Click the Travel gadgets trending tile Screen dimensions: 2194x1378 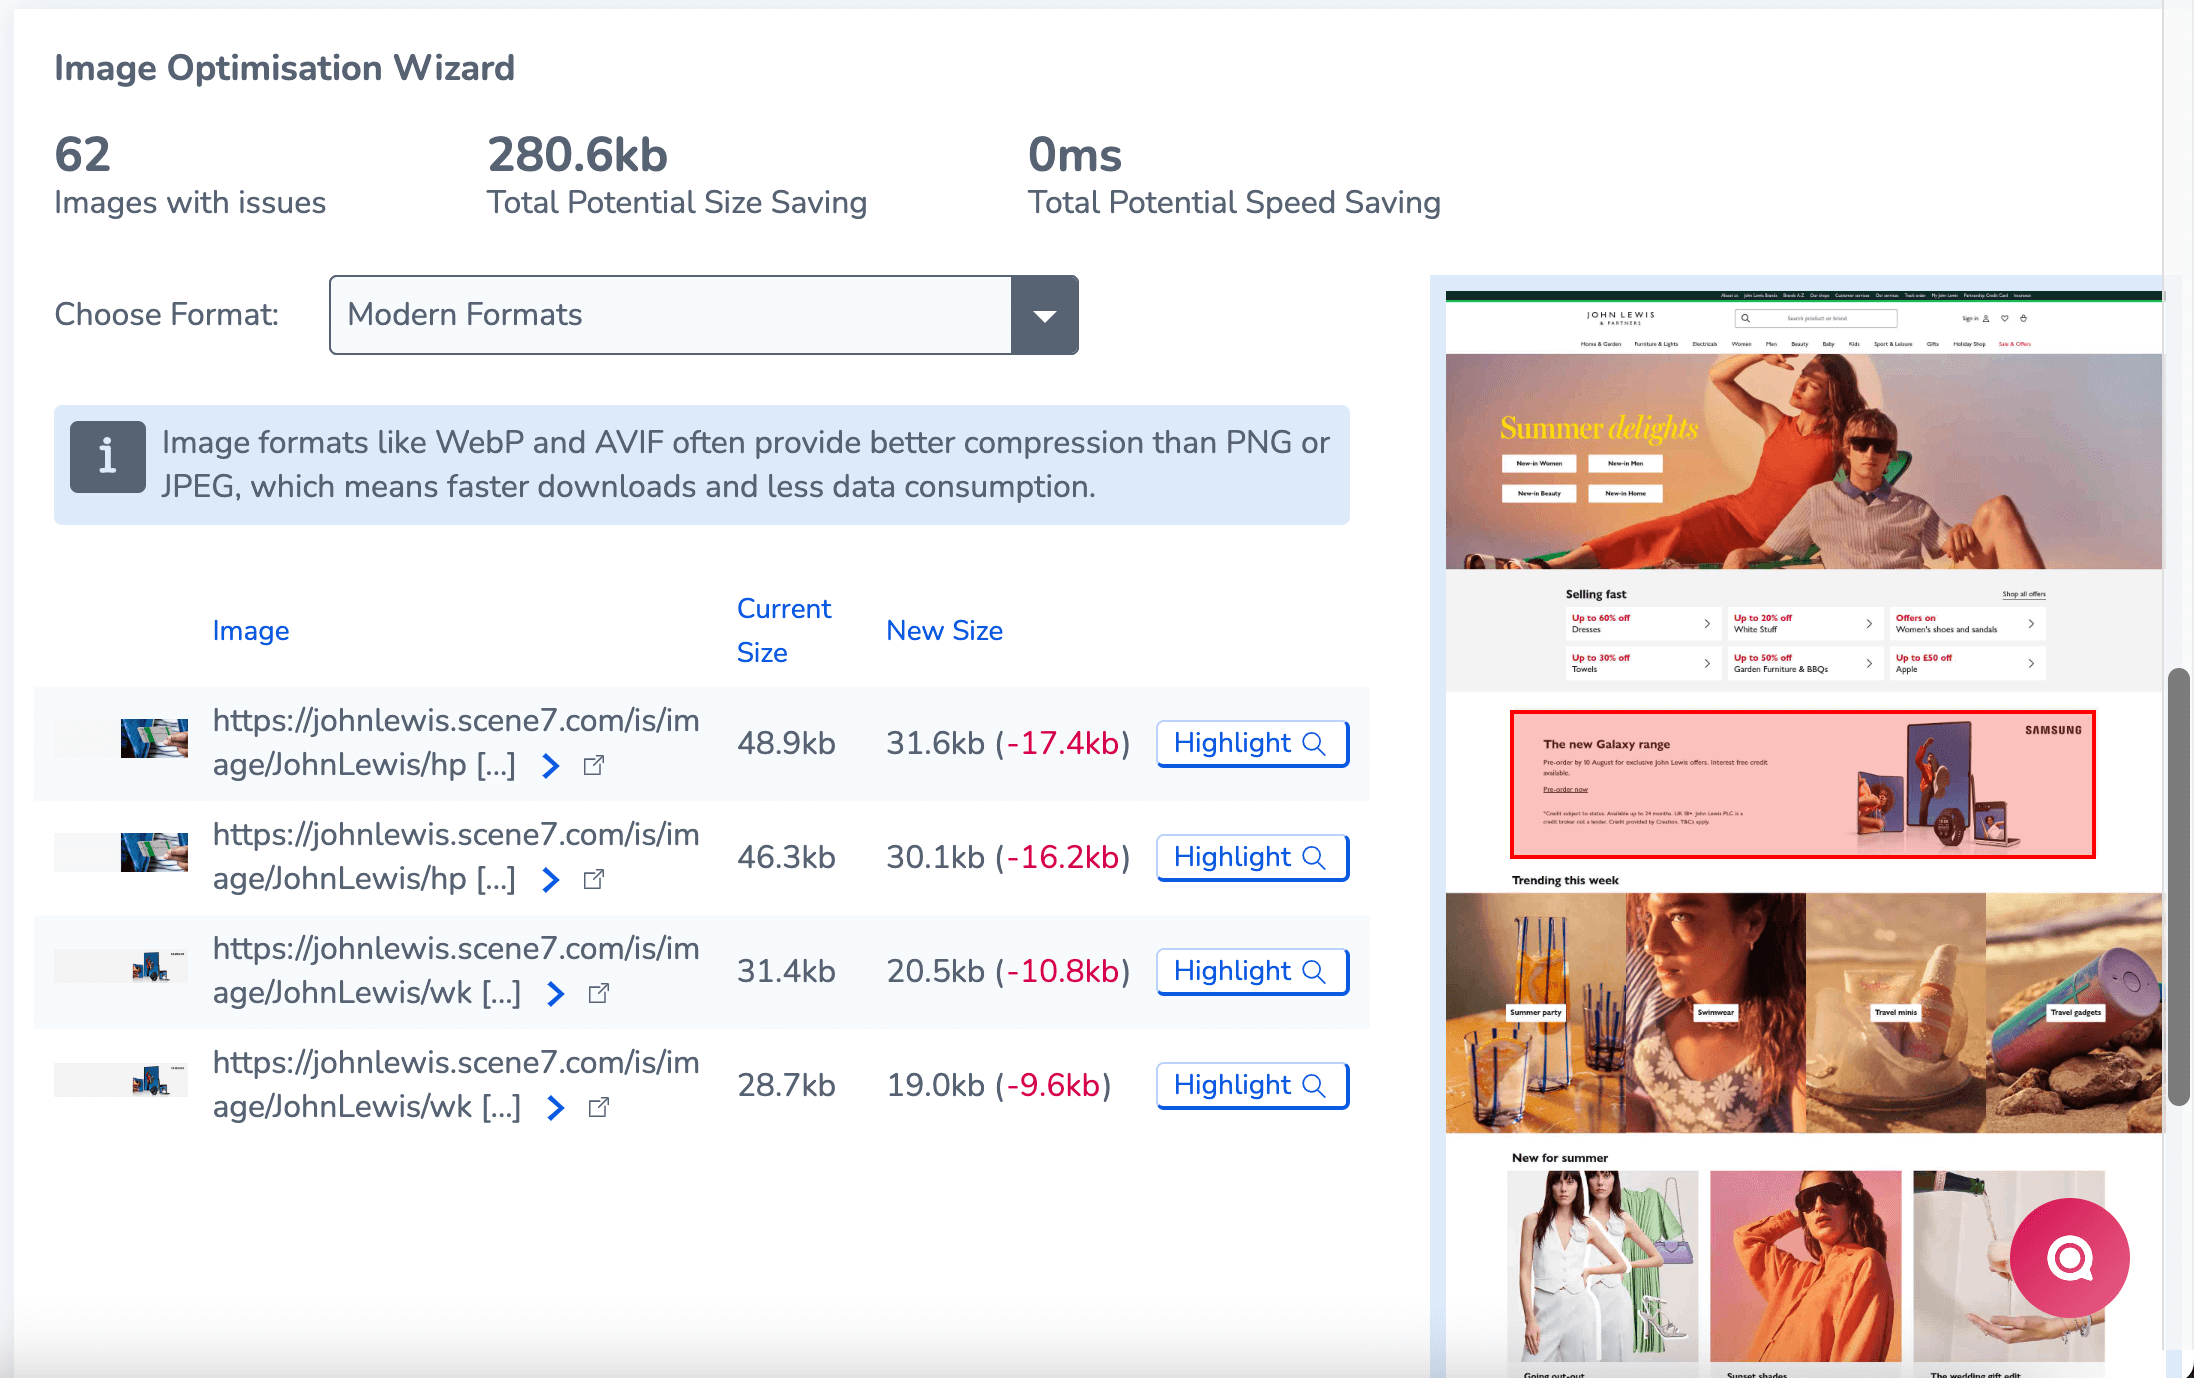point(2074,1012)
